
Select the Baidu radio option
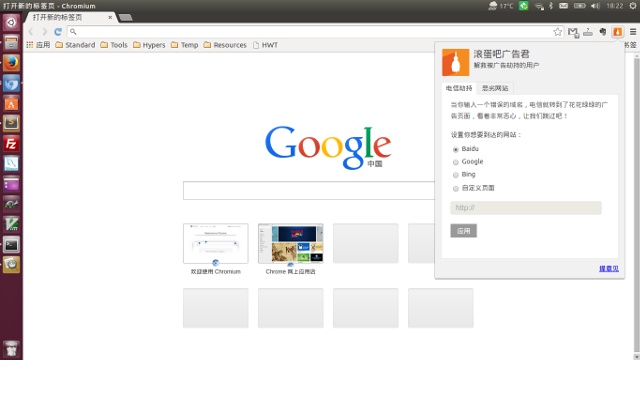coord(456,149)
